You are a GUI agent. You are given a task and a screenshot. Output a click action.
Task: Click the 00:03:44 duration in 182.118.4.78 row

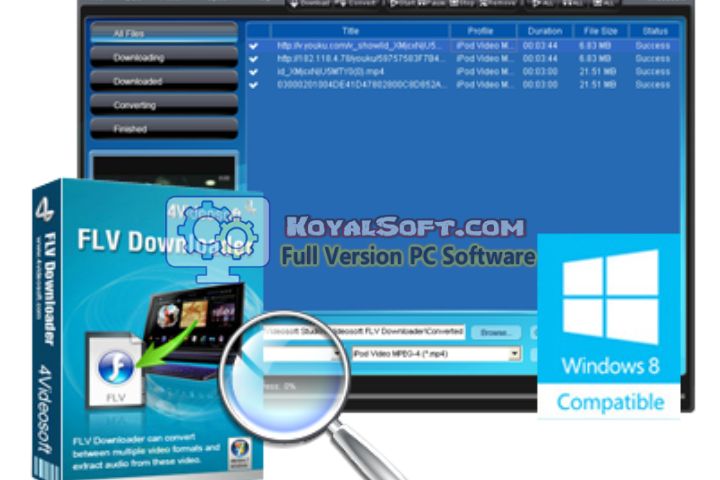(x=540, y=59)
